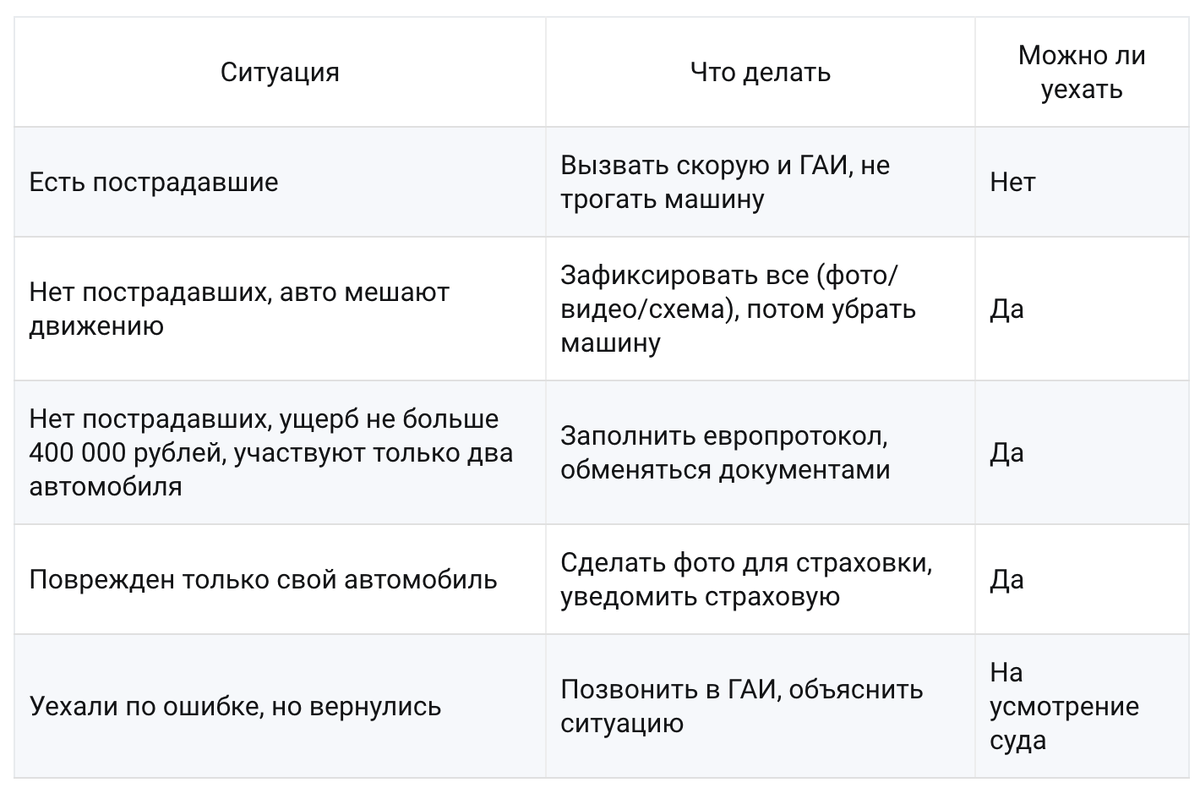1200x788 pixels.
Task: Click the 'Что делать' column header
Action: (760, 72)
